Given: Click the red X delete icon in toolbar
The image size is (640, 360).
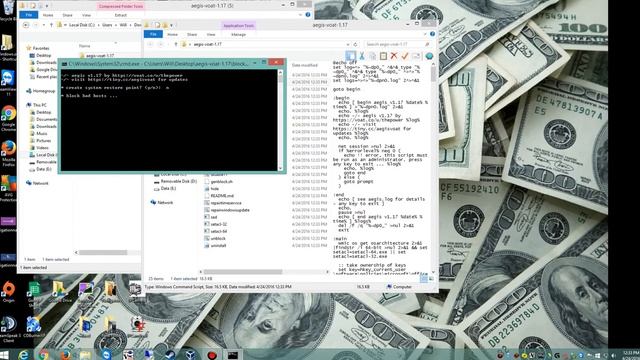Looking at the screenshot, I should [x=394, y=56].
